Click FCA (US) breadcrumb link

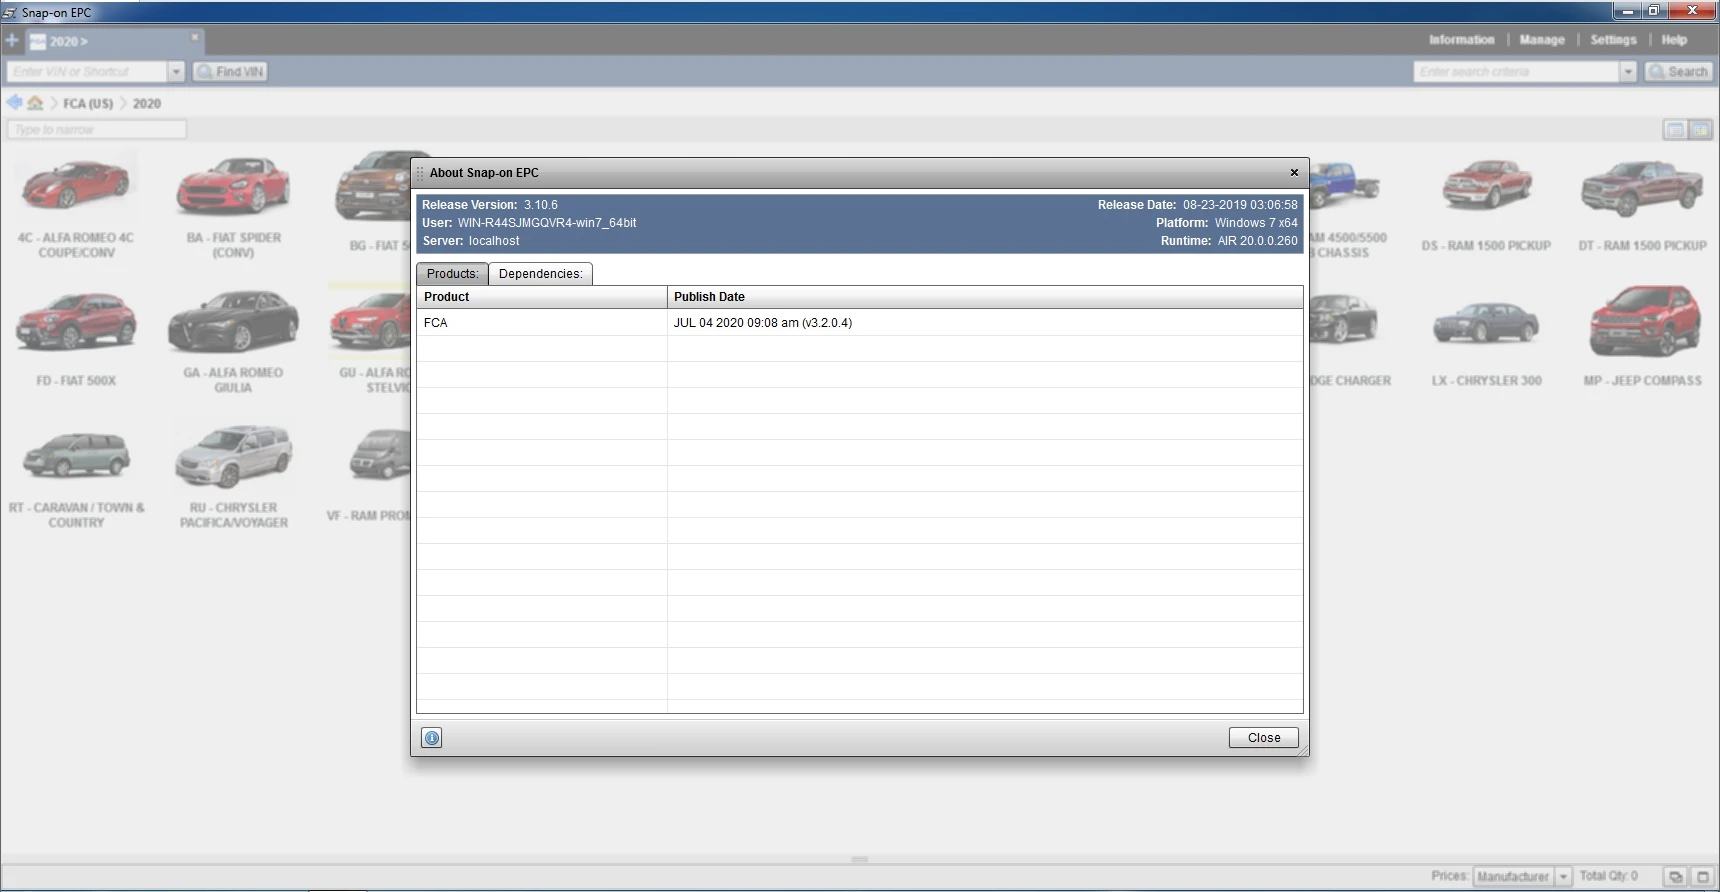pyautogui.click(x=88, y=104)
